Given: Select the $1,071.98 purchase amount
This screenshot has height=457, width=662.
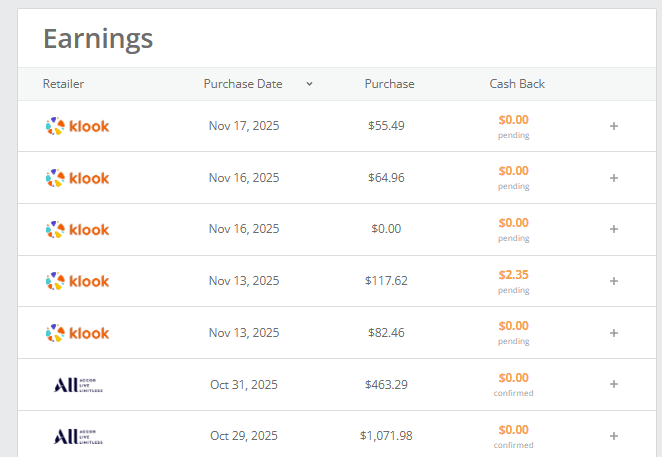Looking at the screenshot, I should 386,435.
